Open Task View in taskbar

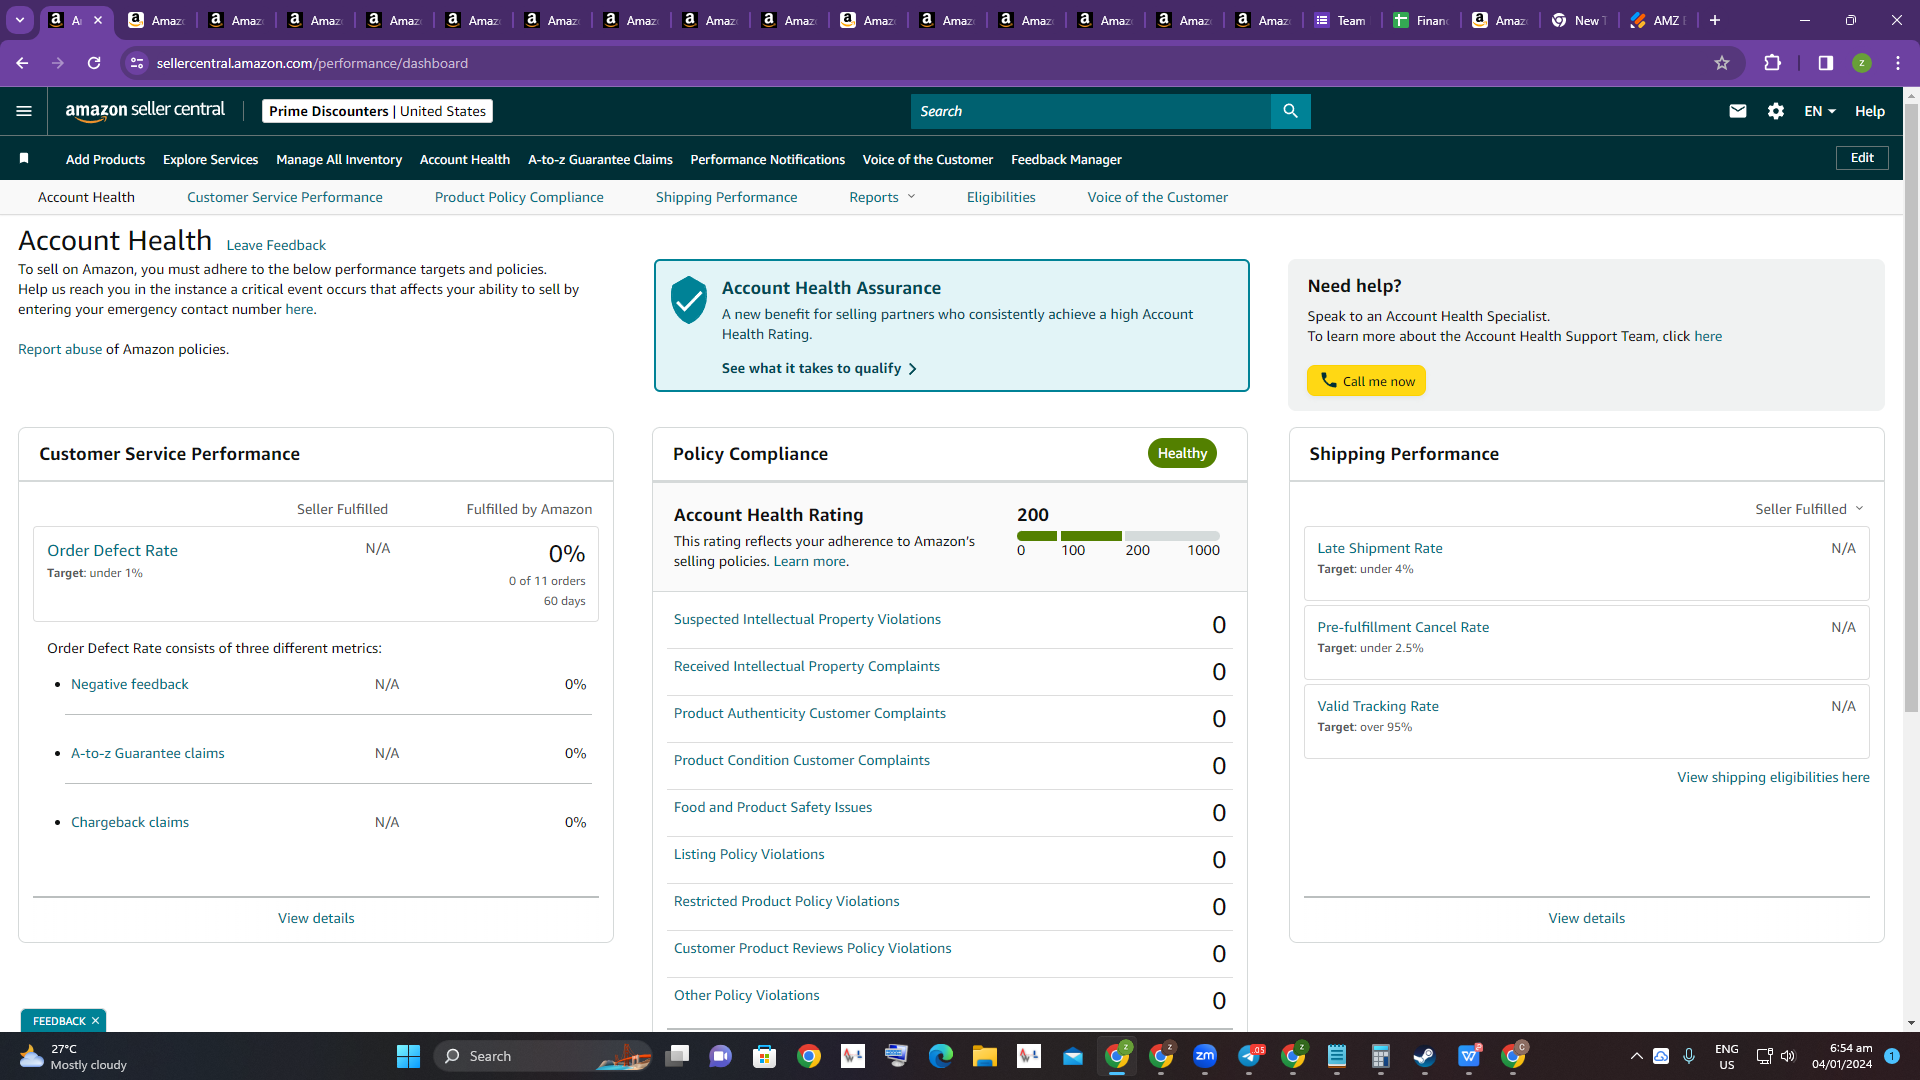677,1056
